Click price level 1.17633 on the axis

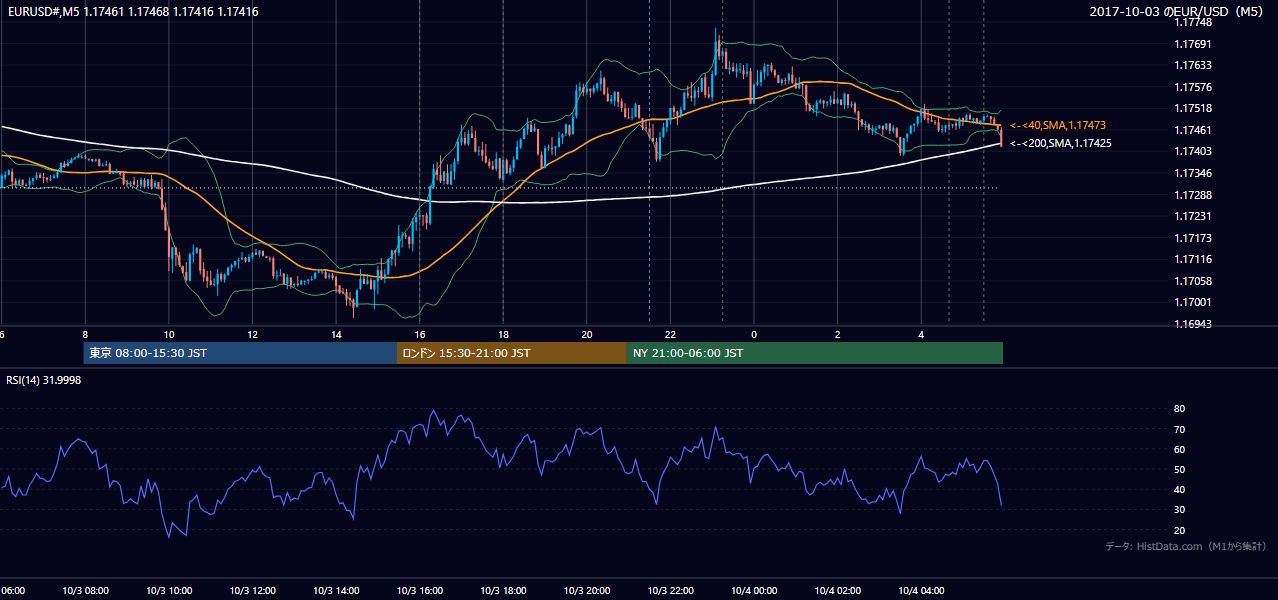coord(1193,65)
